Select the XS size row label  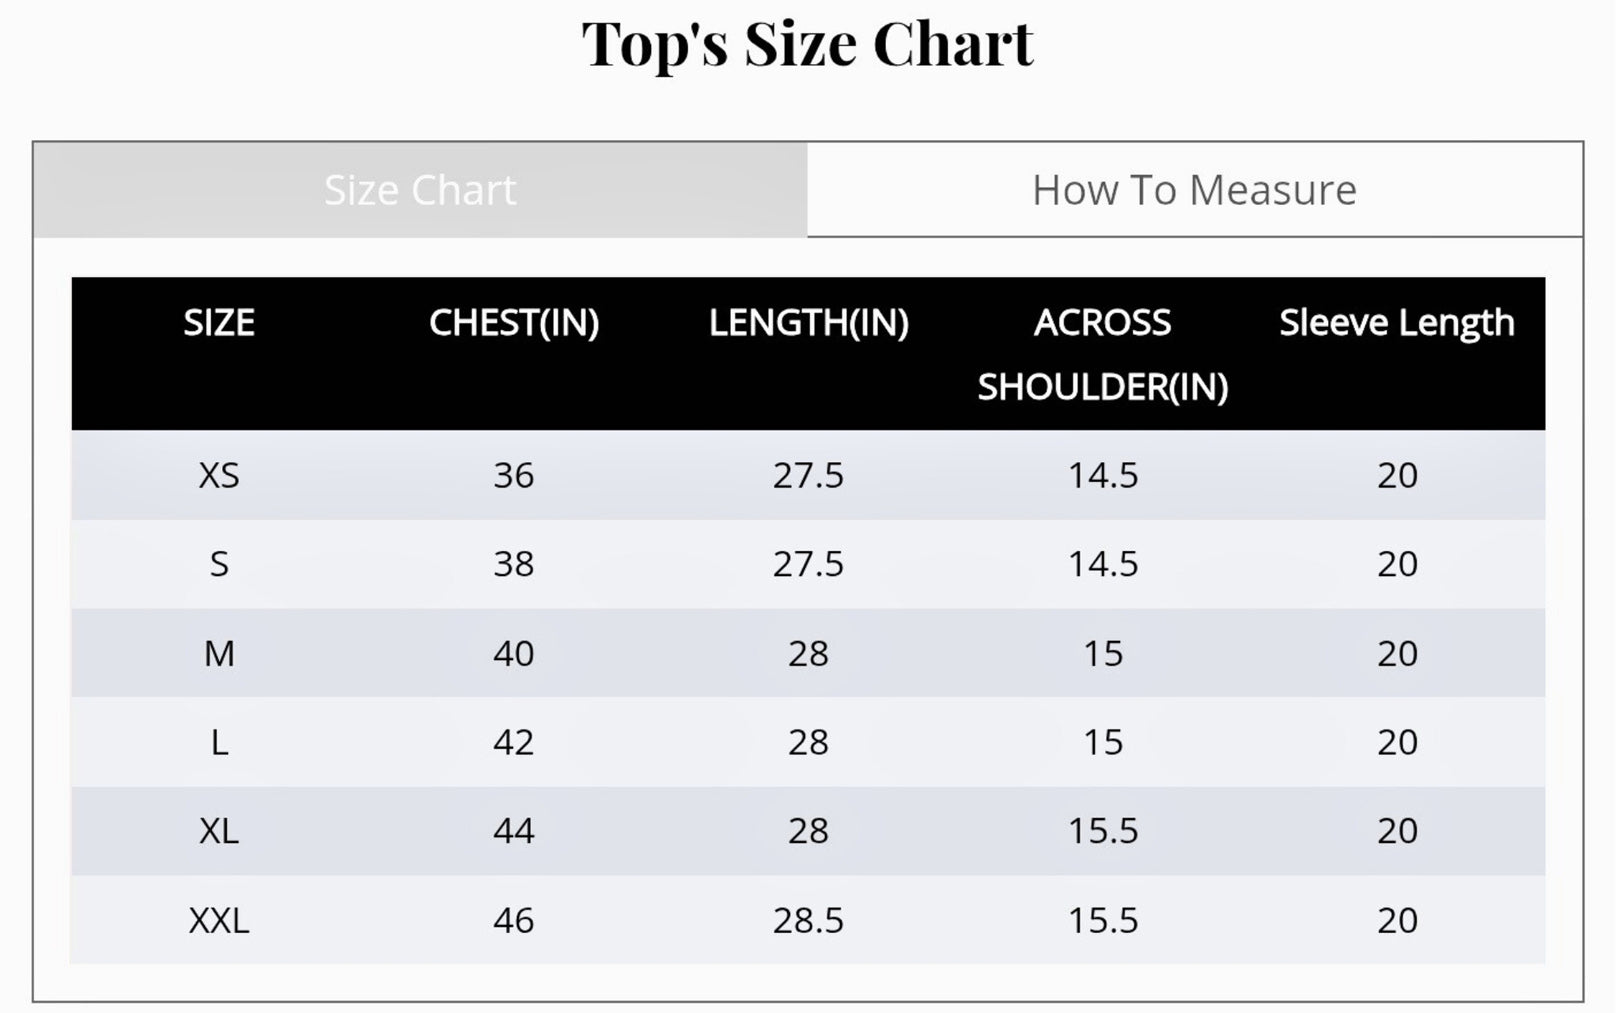(219, 475)
